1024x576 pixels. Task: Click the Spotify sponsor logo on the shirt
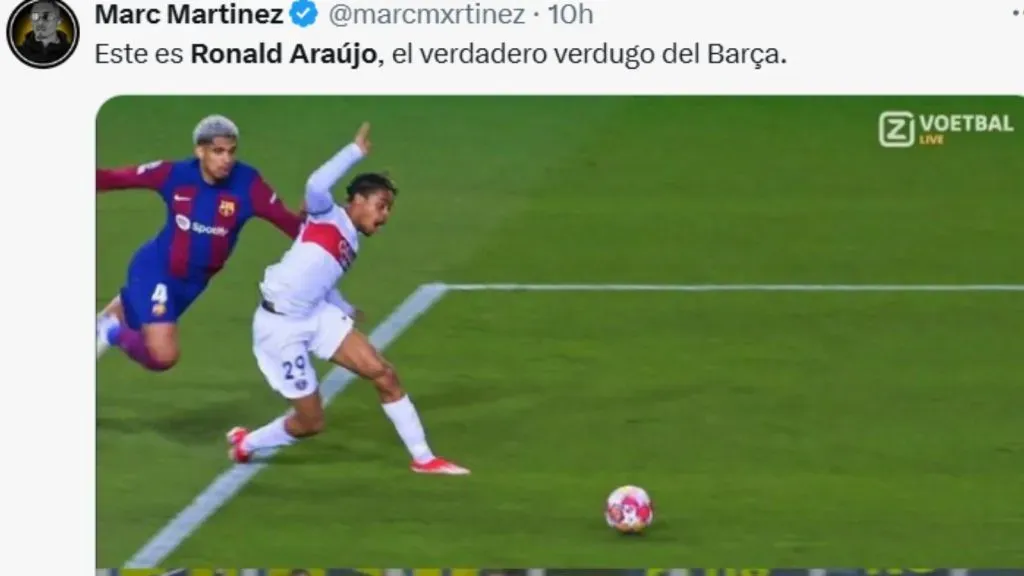[x=201, y=227]
